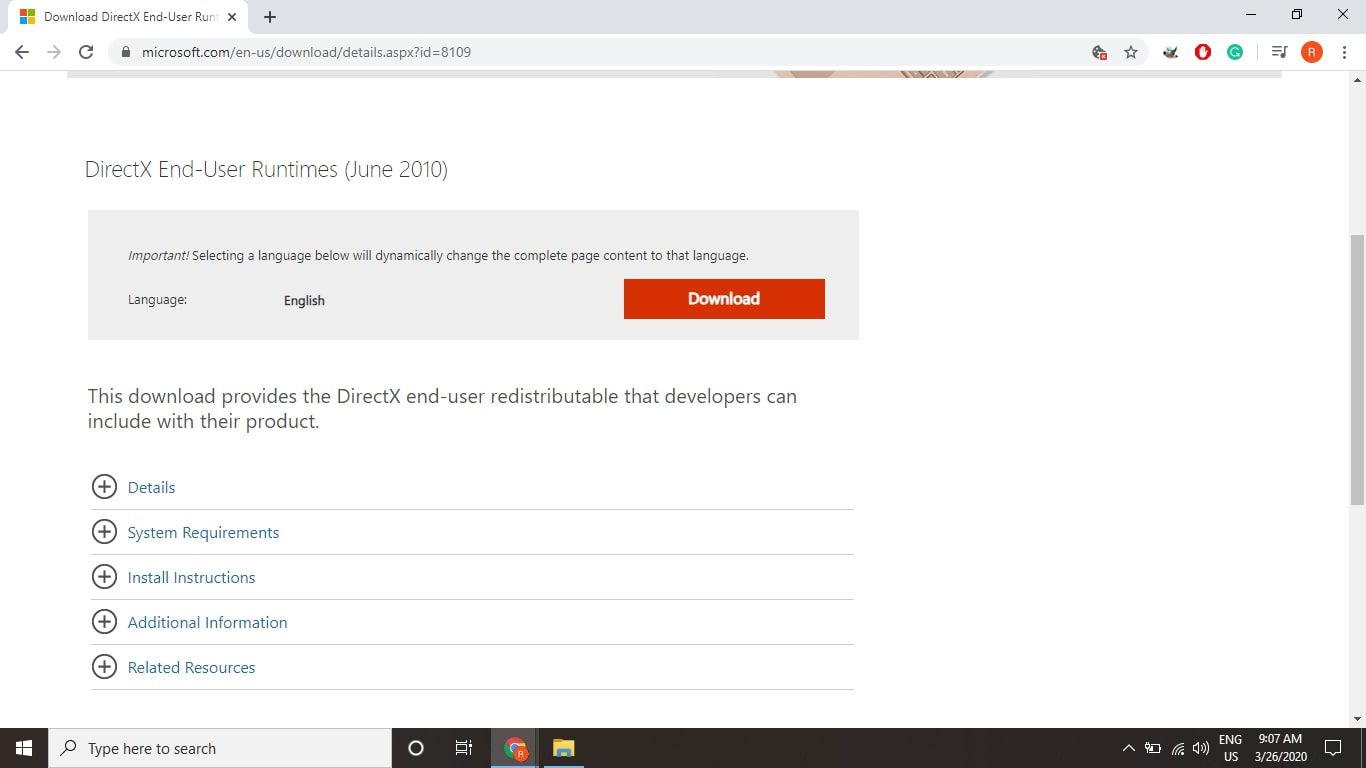This screenshot has width=1366, height=768.
Task: Open the Chrome three-dot menu
Action: [x=1344, y=52]
